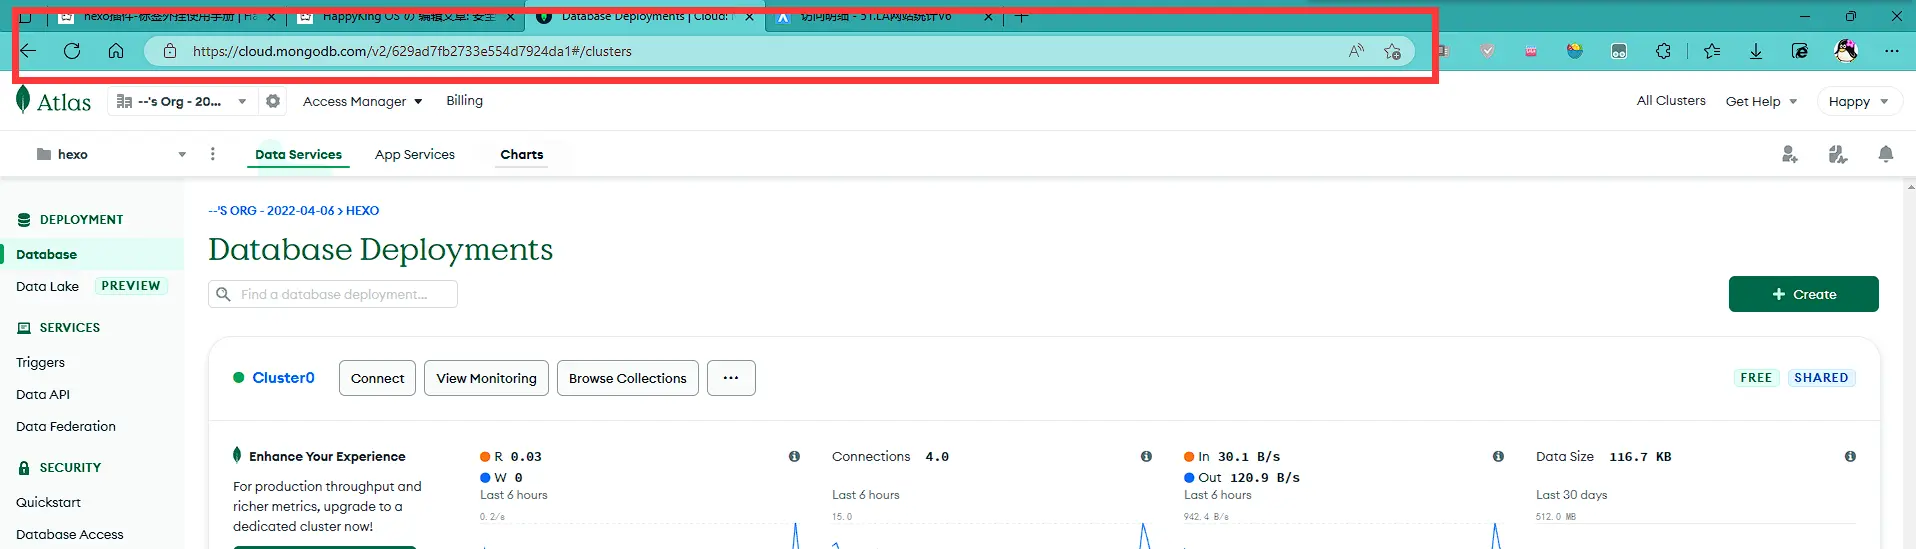Switch to the 51.LA statistics browser tab
The height and width of the screenshot is (549, 1916).
(884, 16)
